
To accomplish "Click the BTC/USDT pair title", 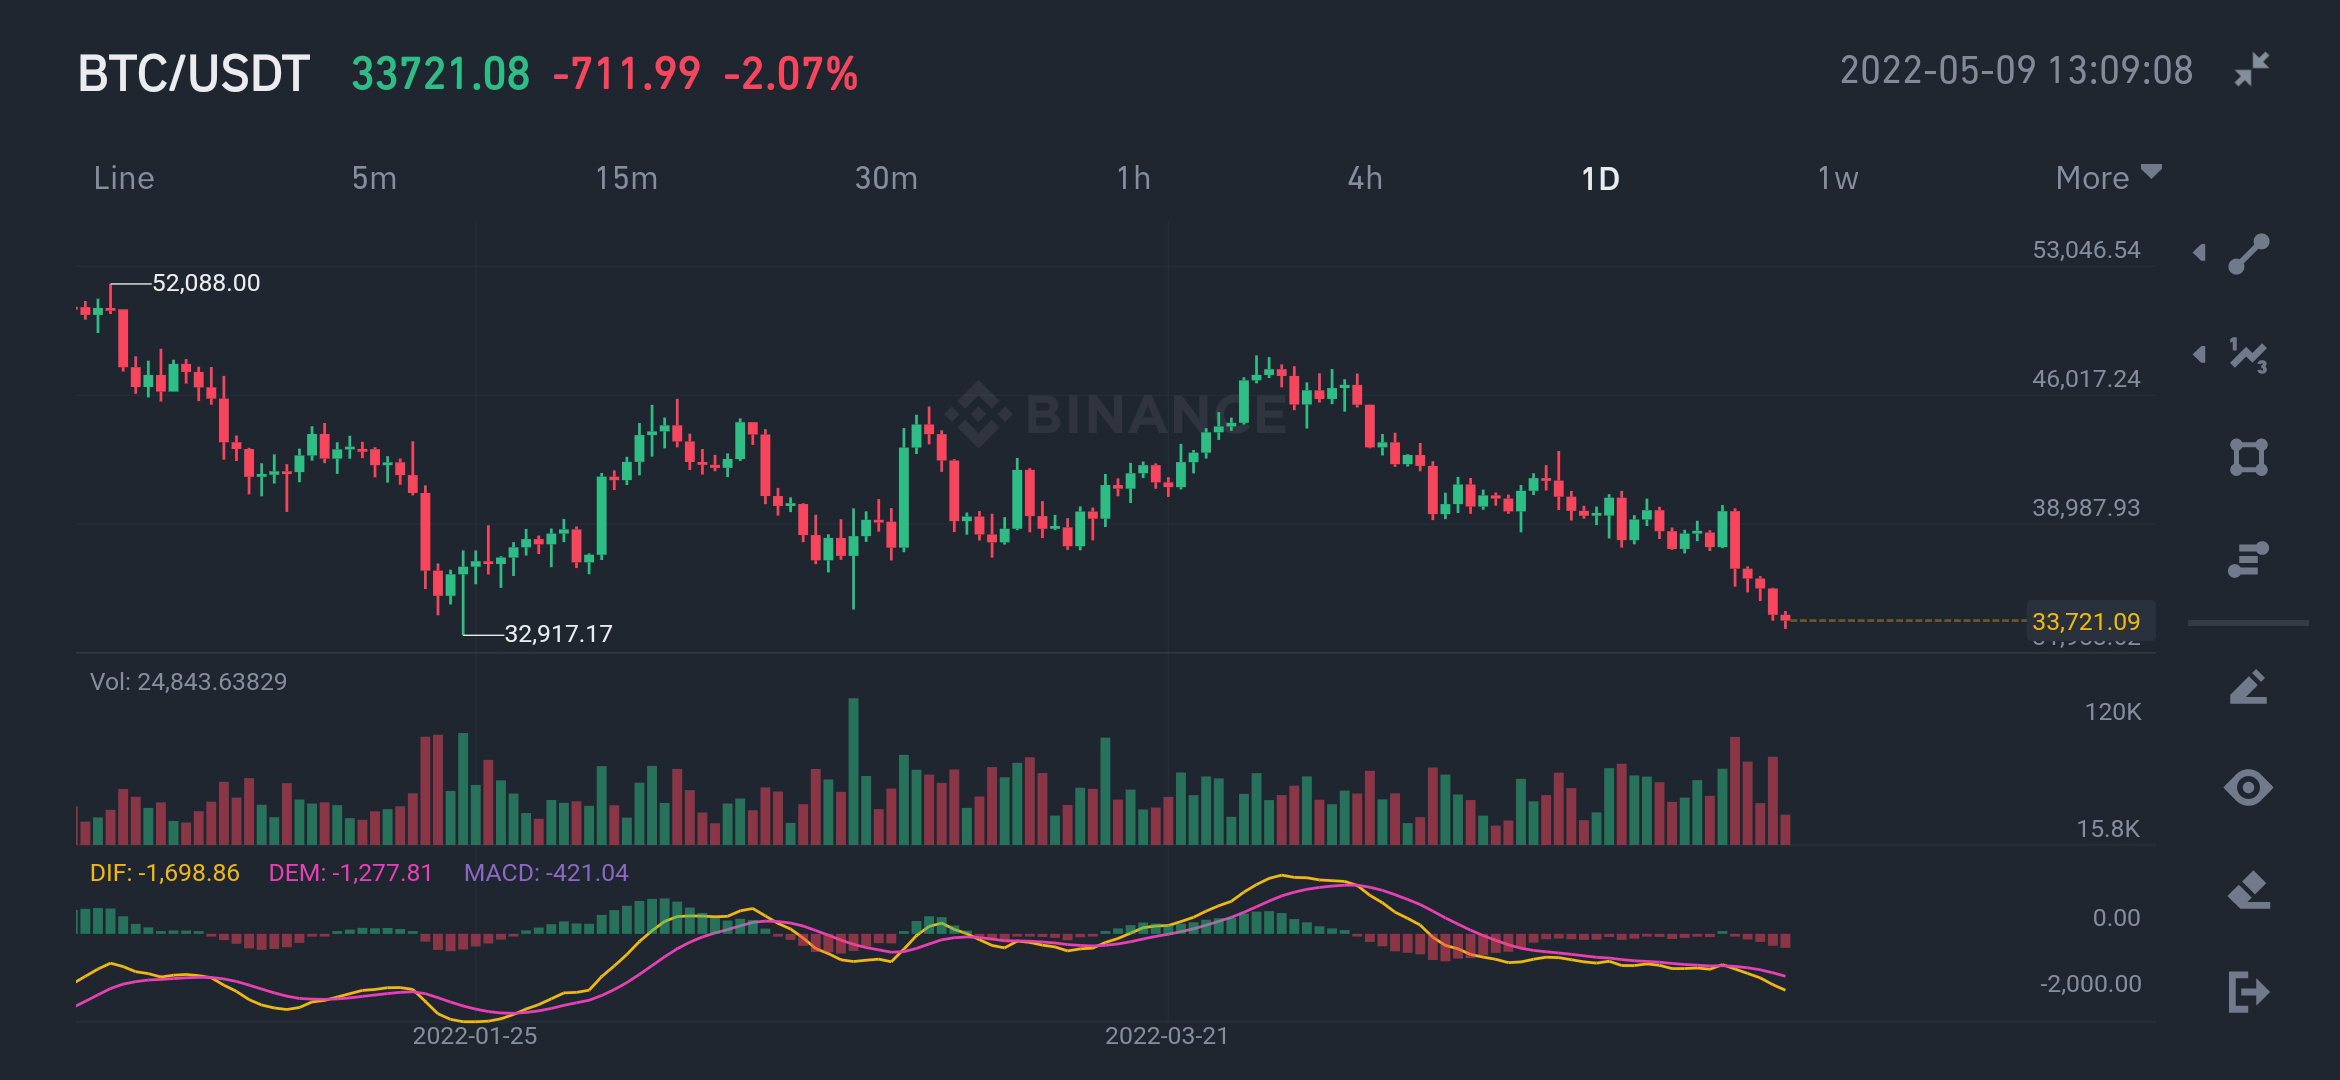I will [x=194, y=74].
